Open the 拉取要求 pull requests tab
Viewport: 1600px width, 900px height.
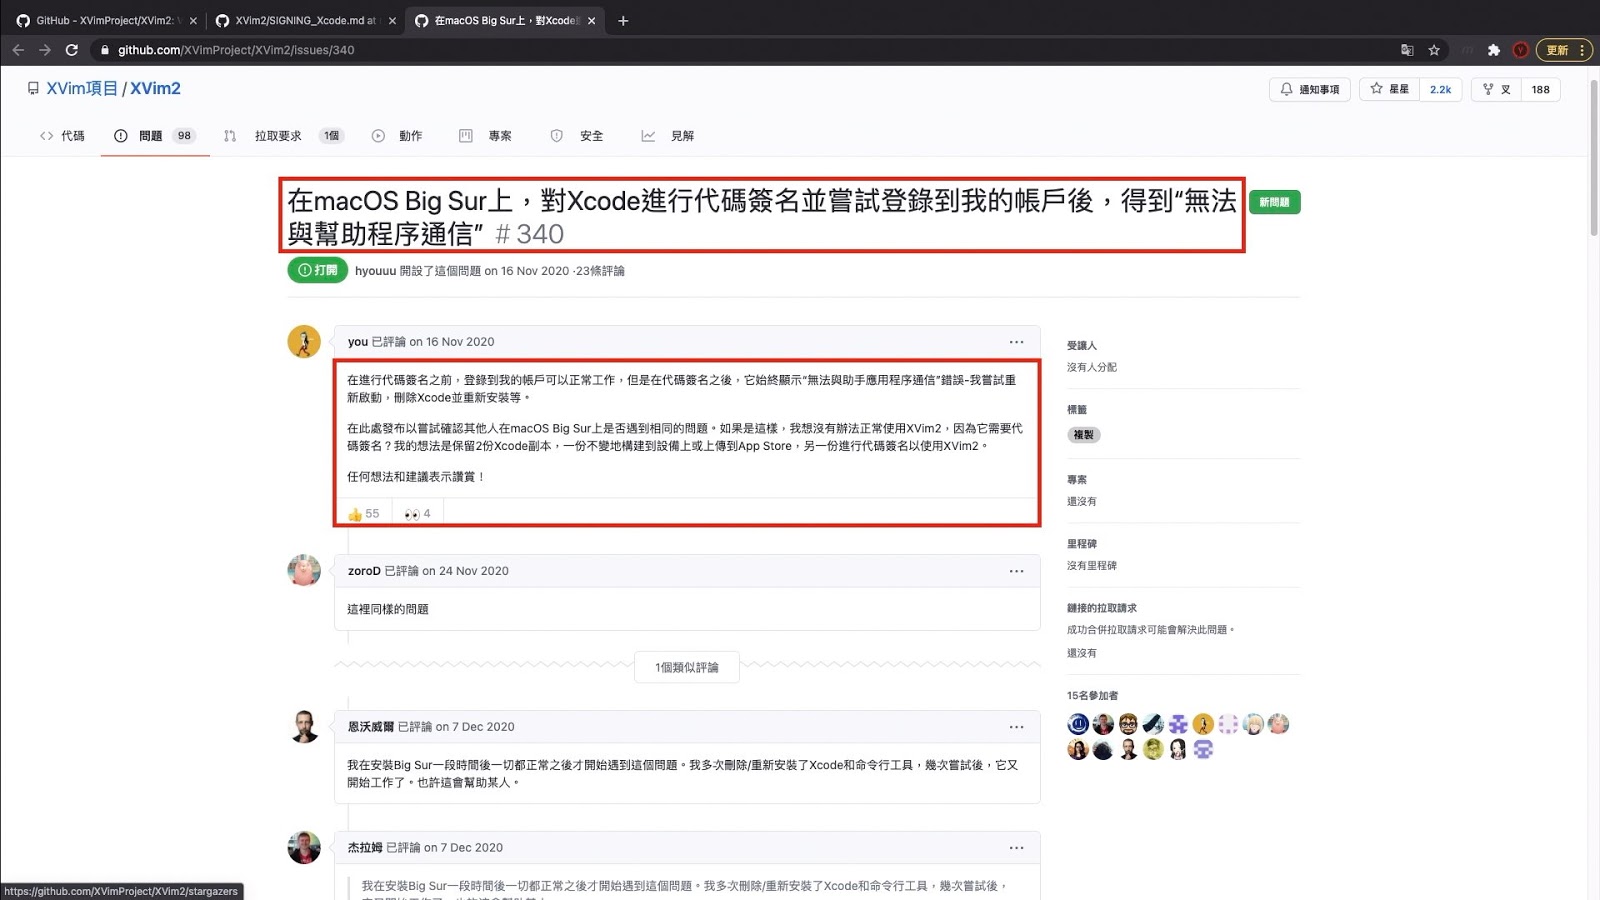coord(283,136)
